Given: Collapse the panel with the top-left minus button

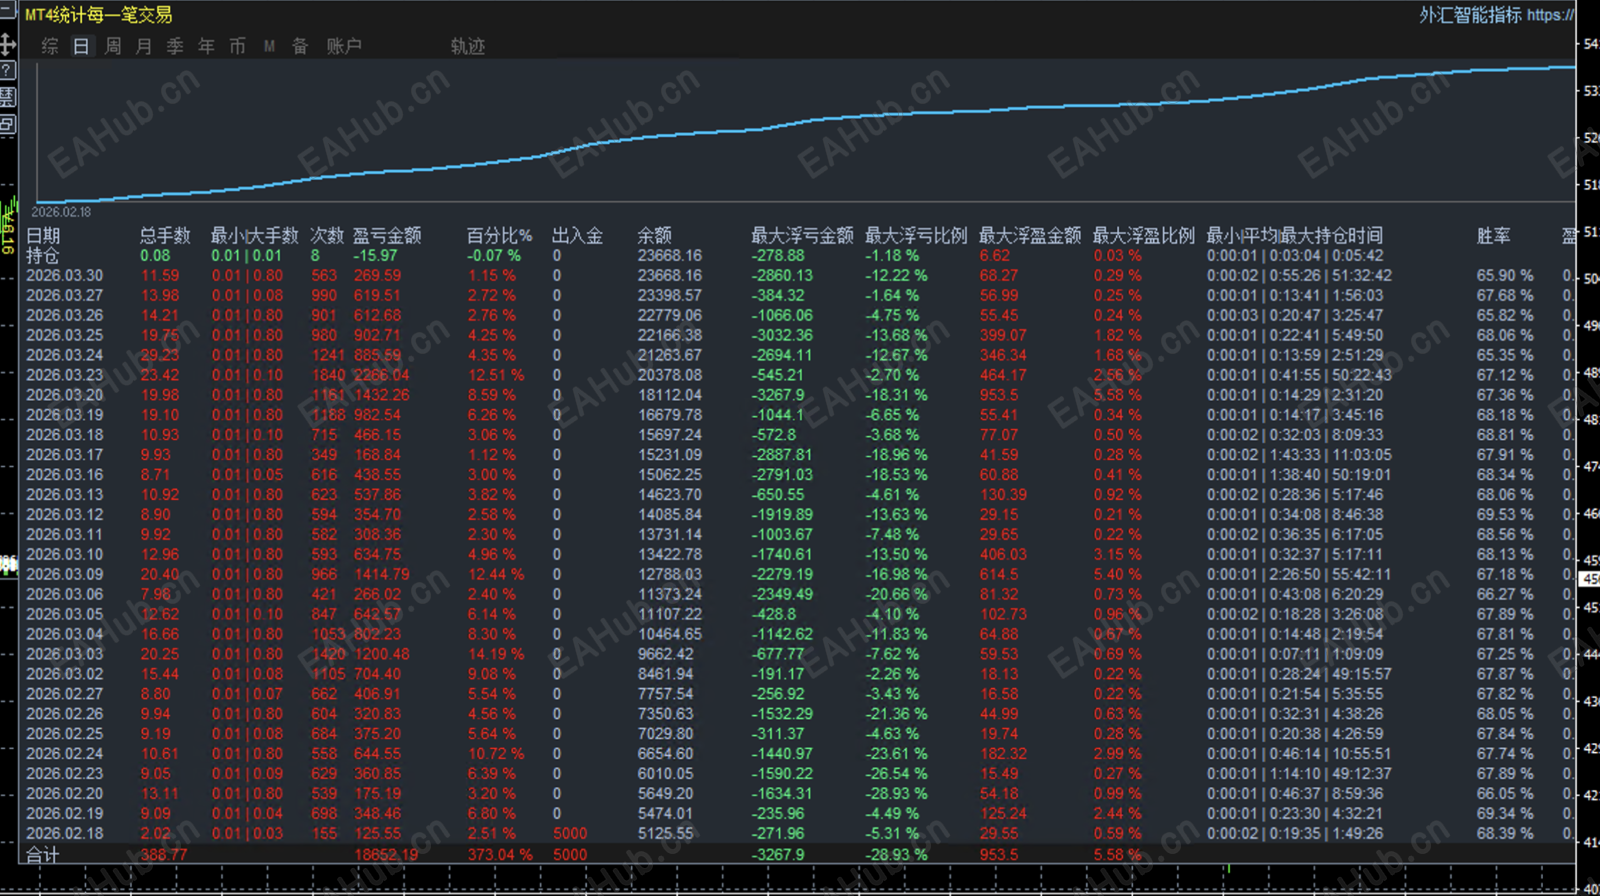Looking at the screenshot, I should (7, 10).
